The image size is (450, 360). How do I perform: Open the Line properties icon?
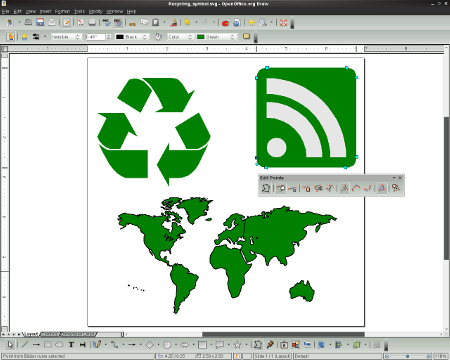[24, 37]
